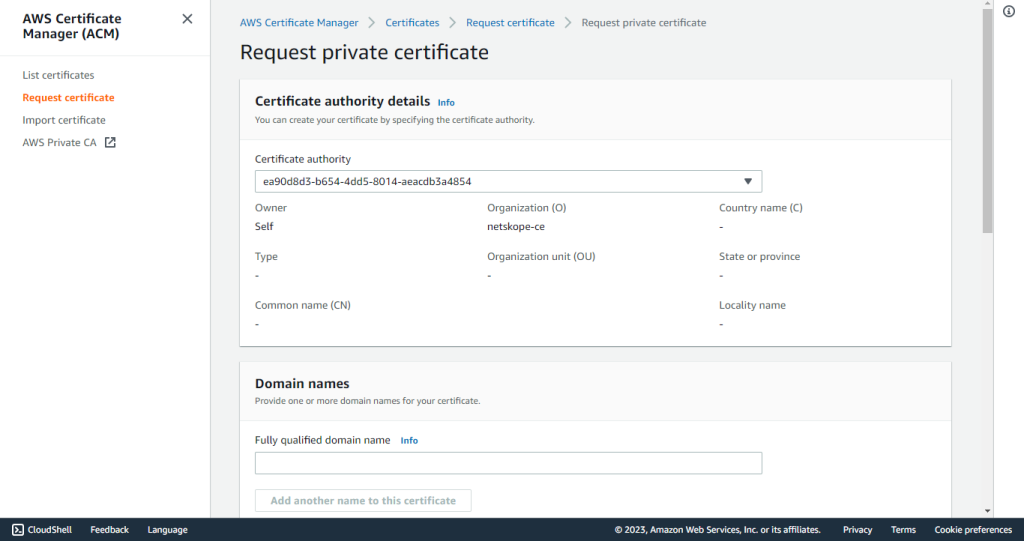Open the Language selector in footer
The image size is (1024, 541).
[167, 530]
